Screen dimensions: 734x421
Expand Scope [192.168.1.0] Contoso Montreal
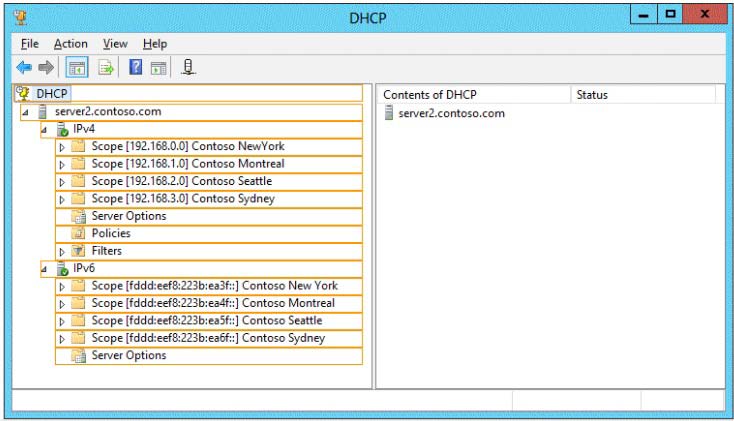coord(62,164)
